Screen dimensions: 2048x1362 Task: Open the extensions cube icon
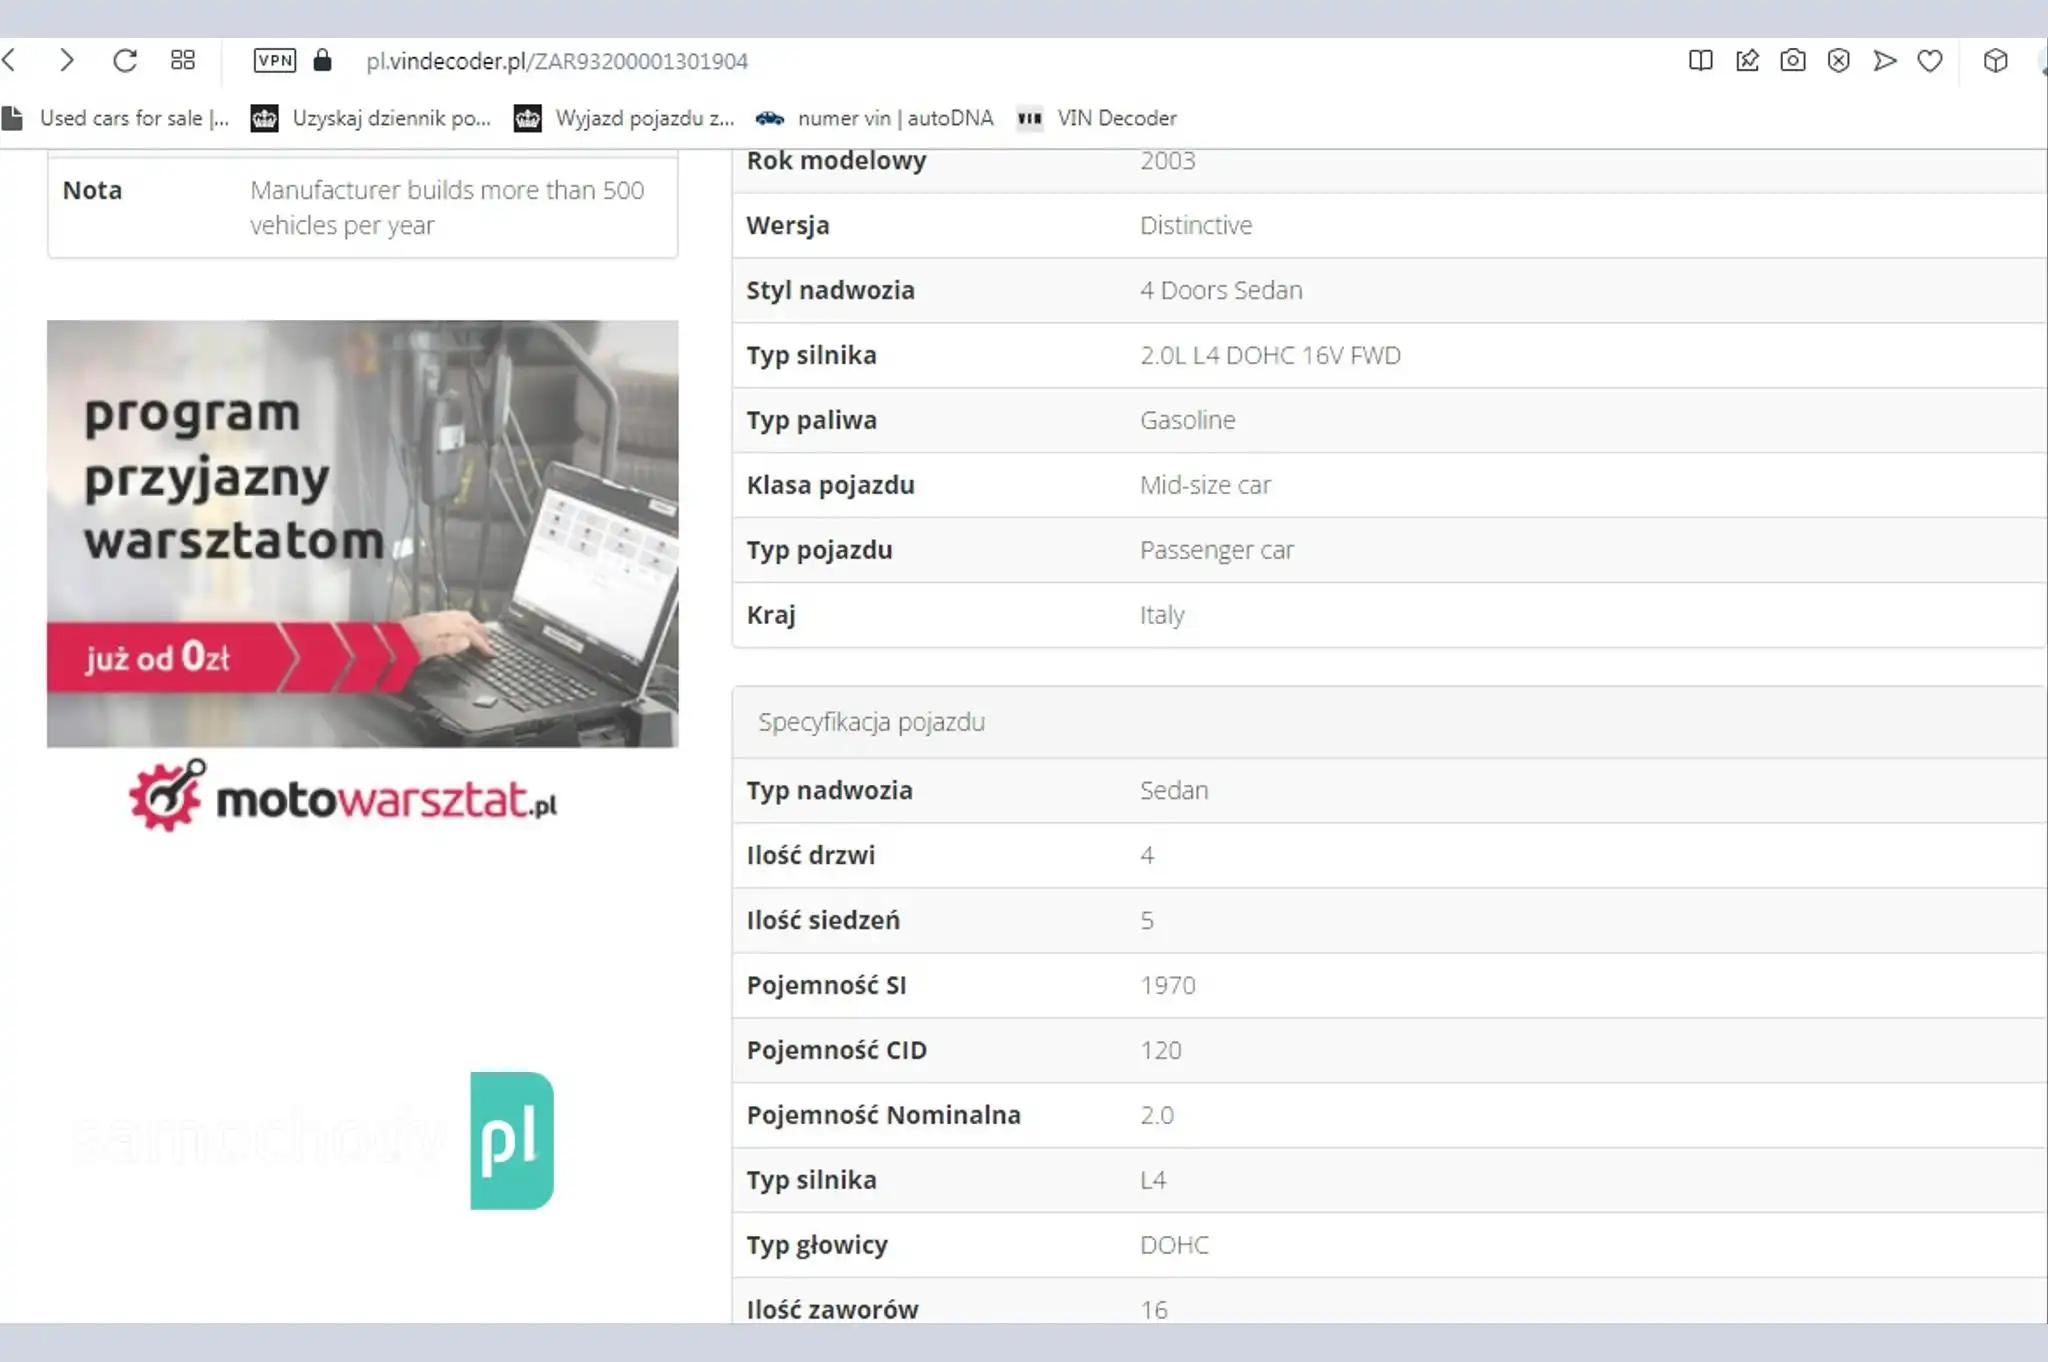click(x=1996, y=61)
